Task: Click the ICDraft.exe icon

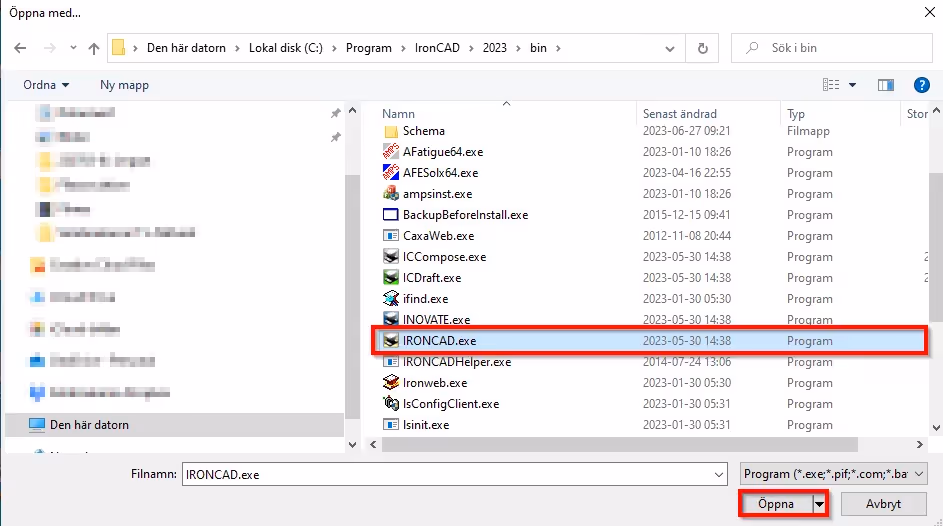Action: point(391,278)
